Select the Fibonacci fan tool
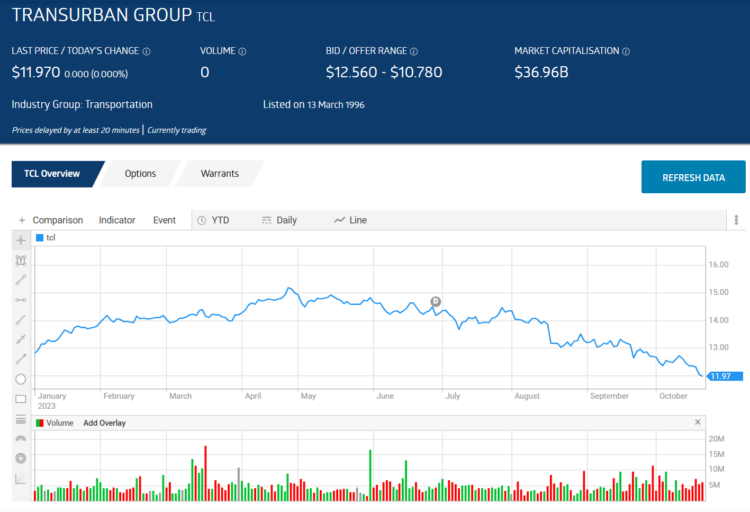This screenshot has height=512, width=750. 21,478
